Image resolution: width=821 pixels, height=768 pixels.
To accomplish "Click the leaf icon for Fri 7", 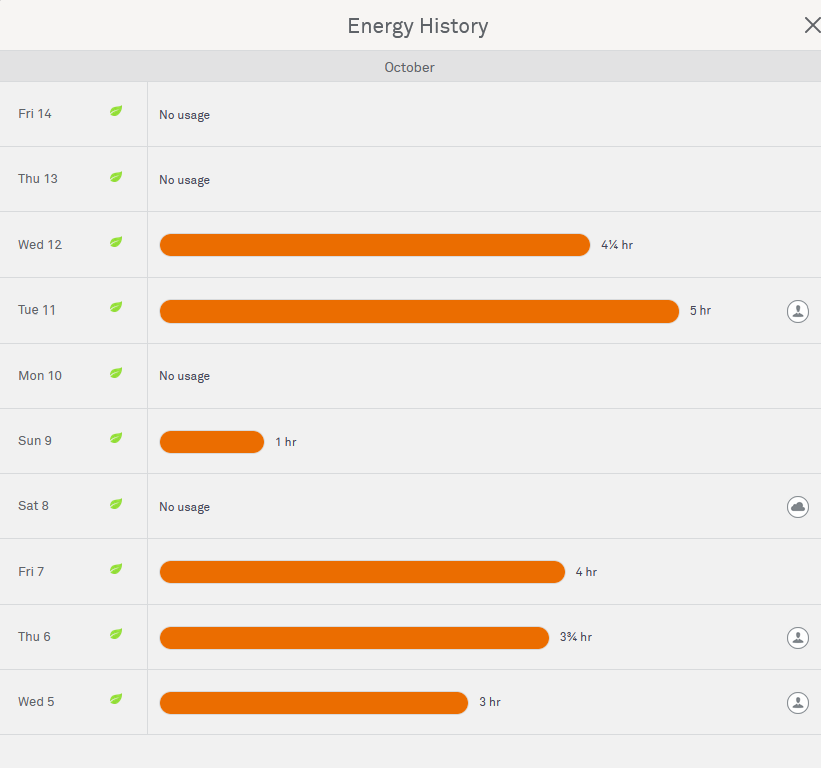I will (116, 570).
